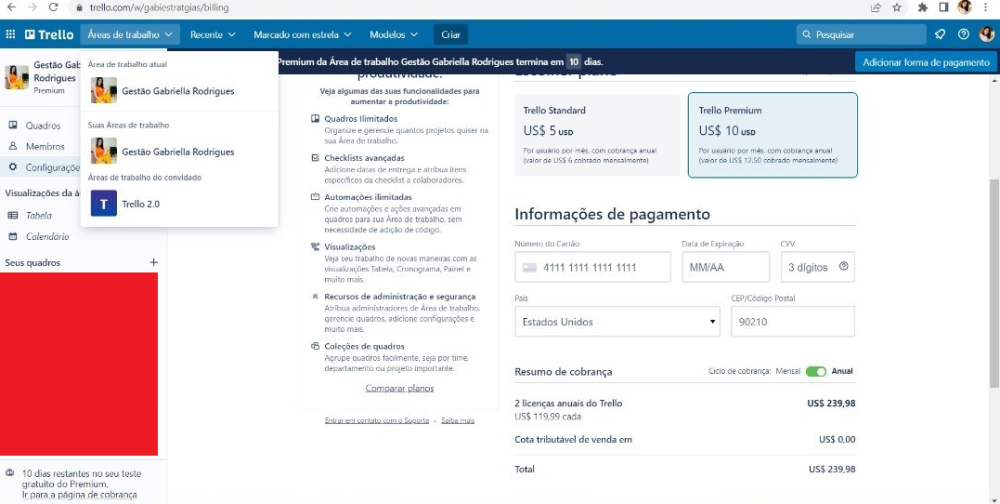Image resolution: width=1000 pixels, height=504 pixels.
Task: Select the Trello Premium plan card
Action: [772, 135]
